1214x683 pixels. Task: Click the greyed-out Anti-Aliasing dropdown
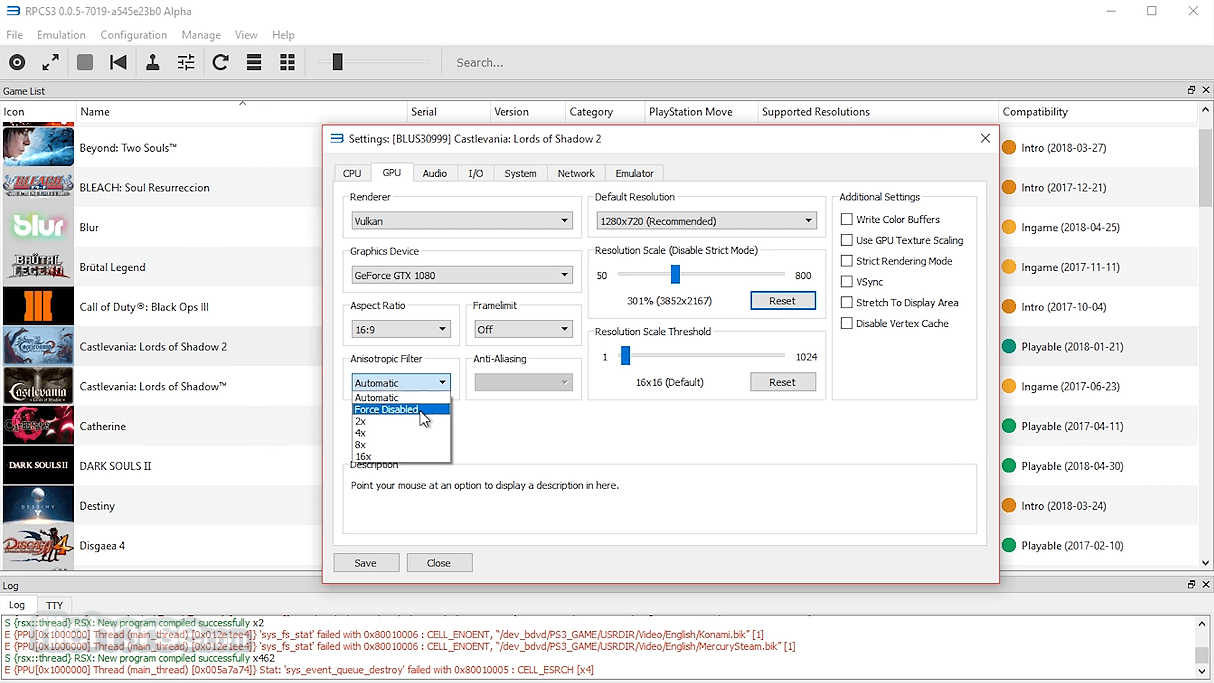pos(523,382)
